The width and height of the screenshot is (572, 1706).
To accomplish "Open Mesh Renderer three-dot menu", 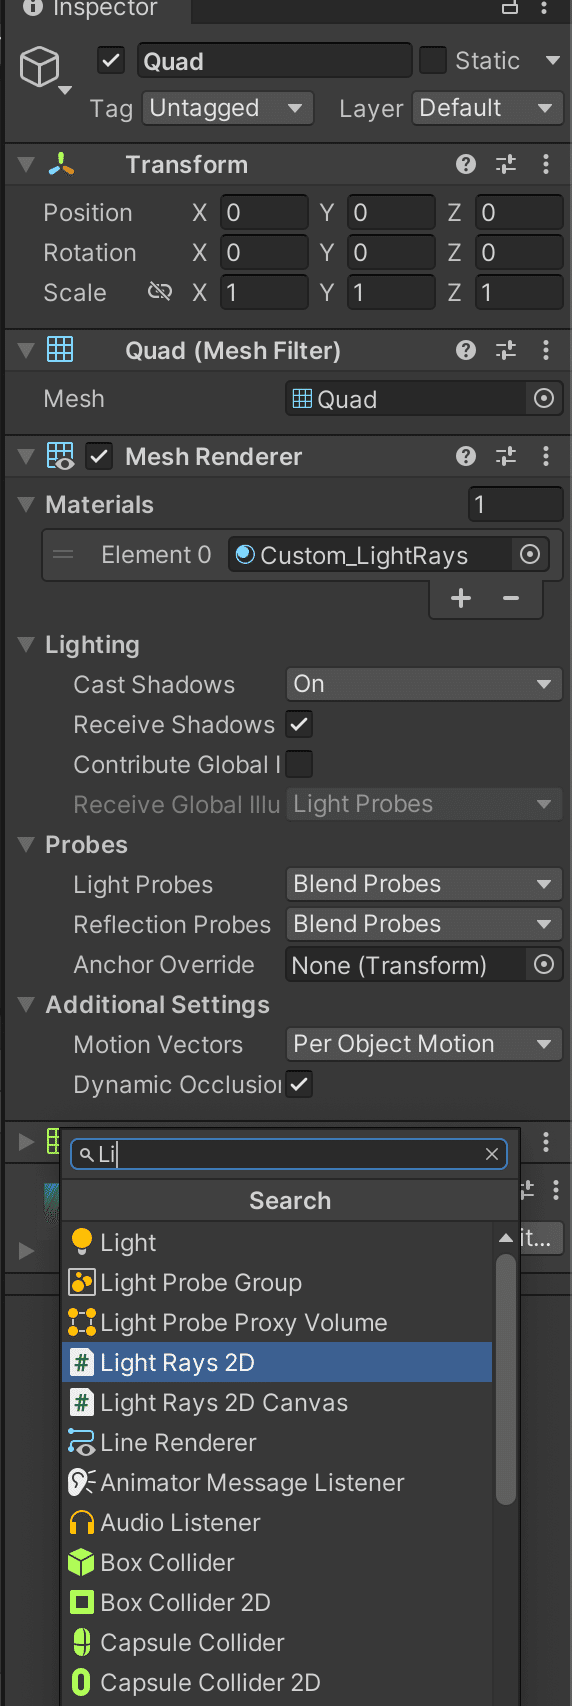I will point(546,456).
